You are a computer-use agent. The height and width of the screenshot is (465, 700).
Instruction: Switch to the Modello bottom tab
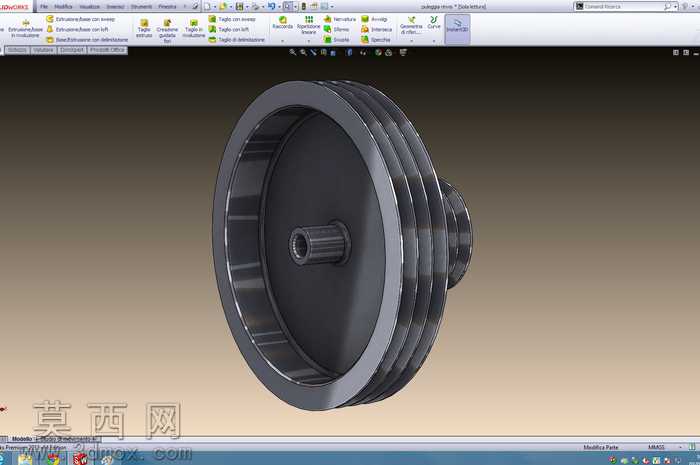22,439
